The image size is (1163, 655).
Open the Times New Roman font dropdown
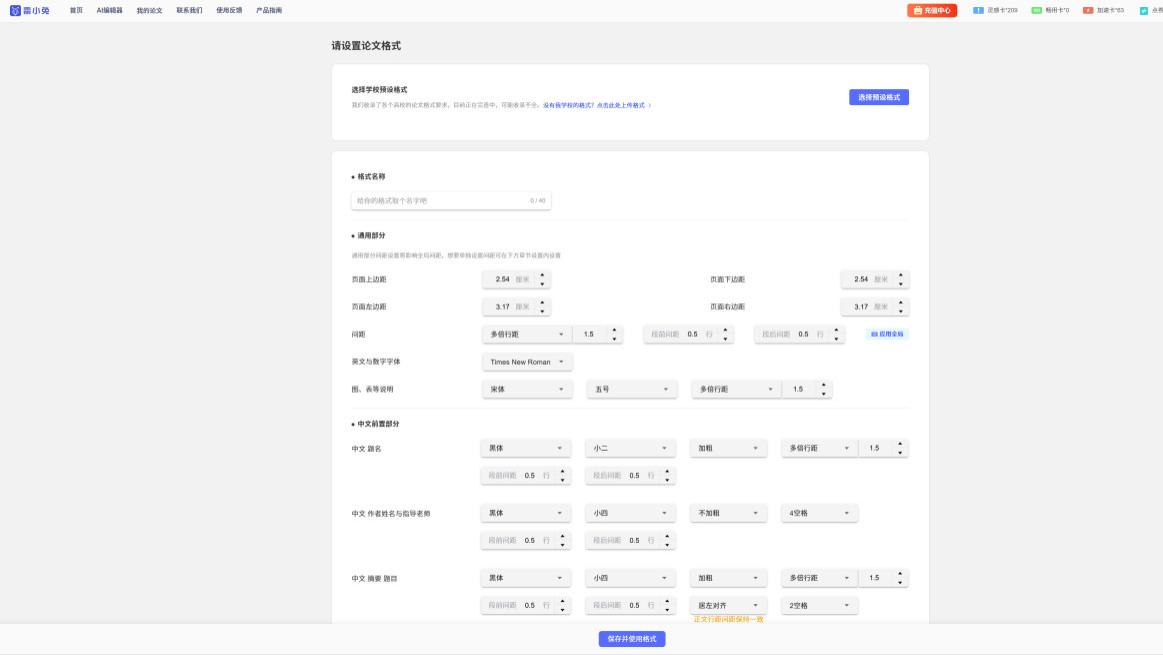click(x=525, y=361)
